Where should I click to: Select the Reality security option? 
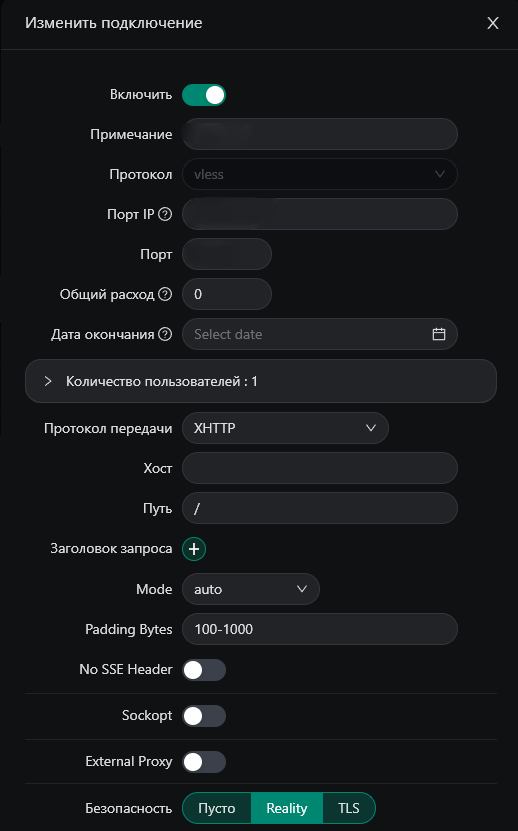click(x=287, y=808)
